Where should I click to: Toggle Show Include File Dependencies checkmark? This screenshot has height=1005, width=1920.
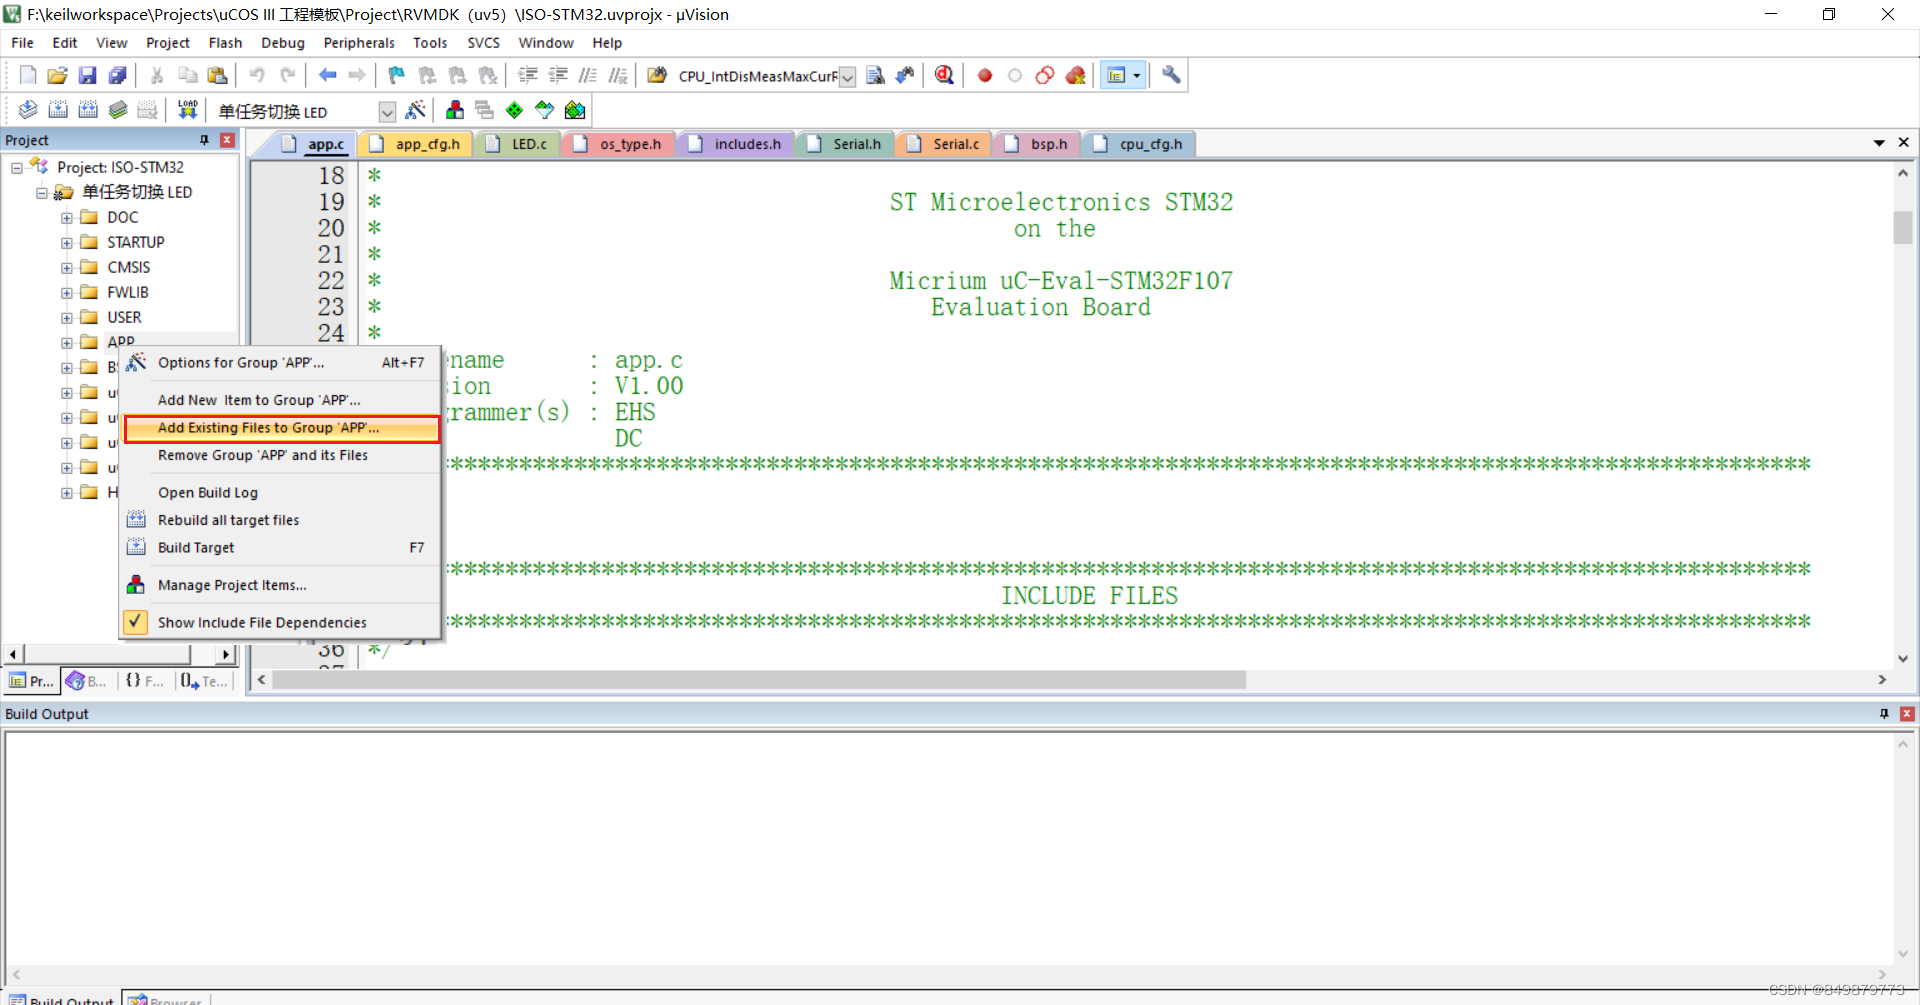tap(135, 622)
